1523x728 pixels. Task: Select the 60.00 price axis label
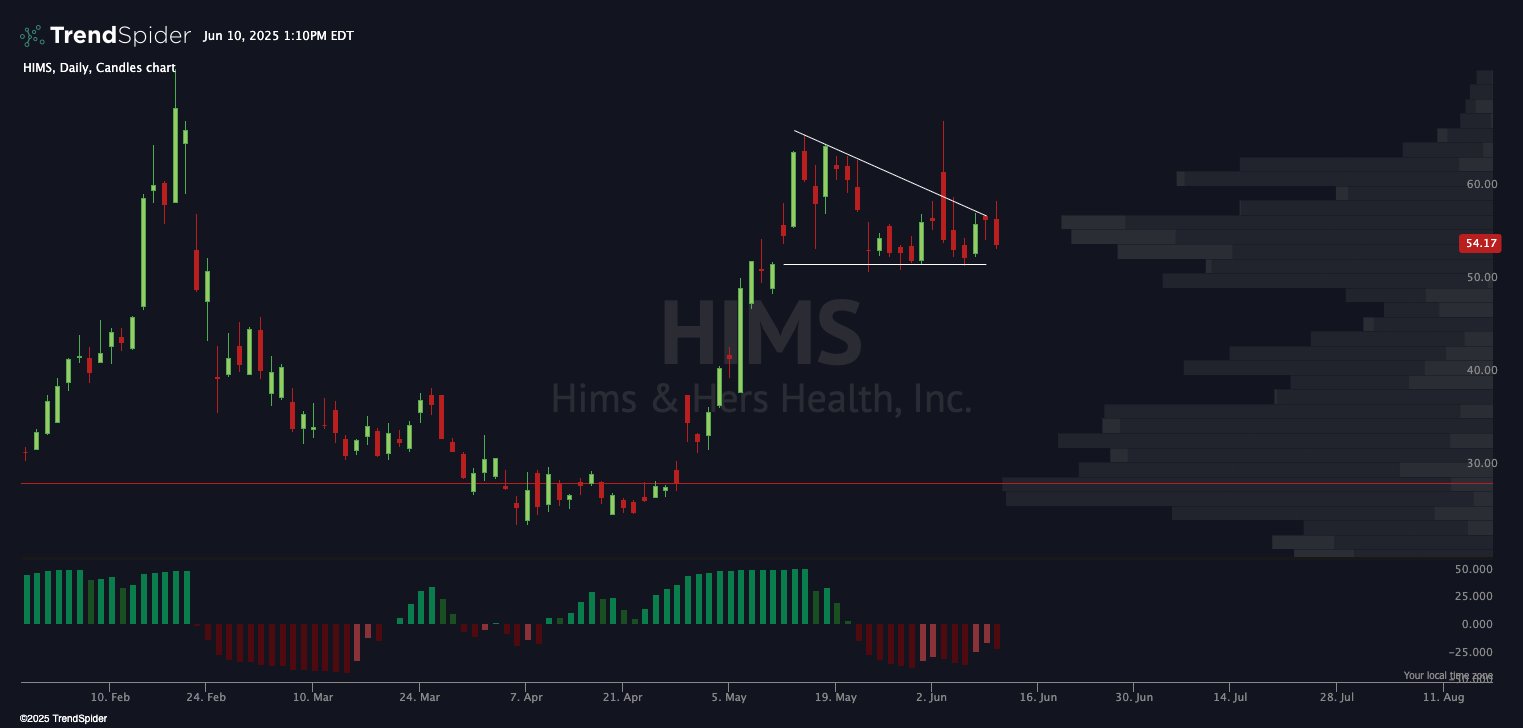pyautogui.click(x=1482, y=184)
